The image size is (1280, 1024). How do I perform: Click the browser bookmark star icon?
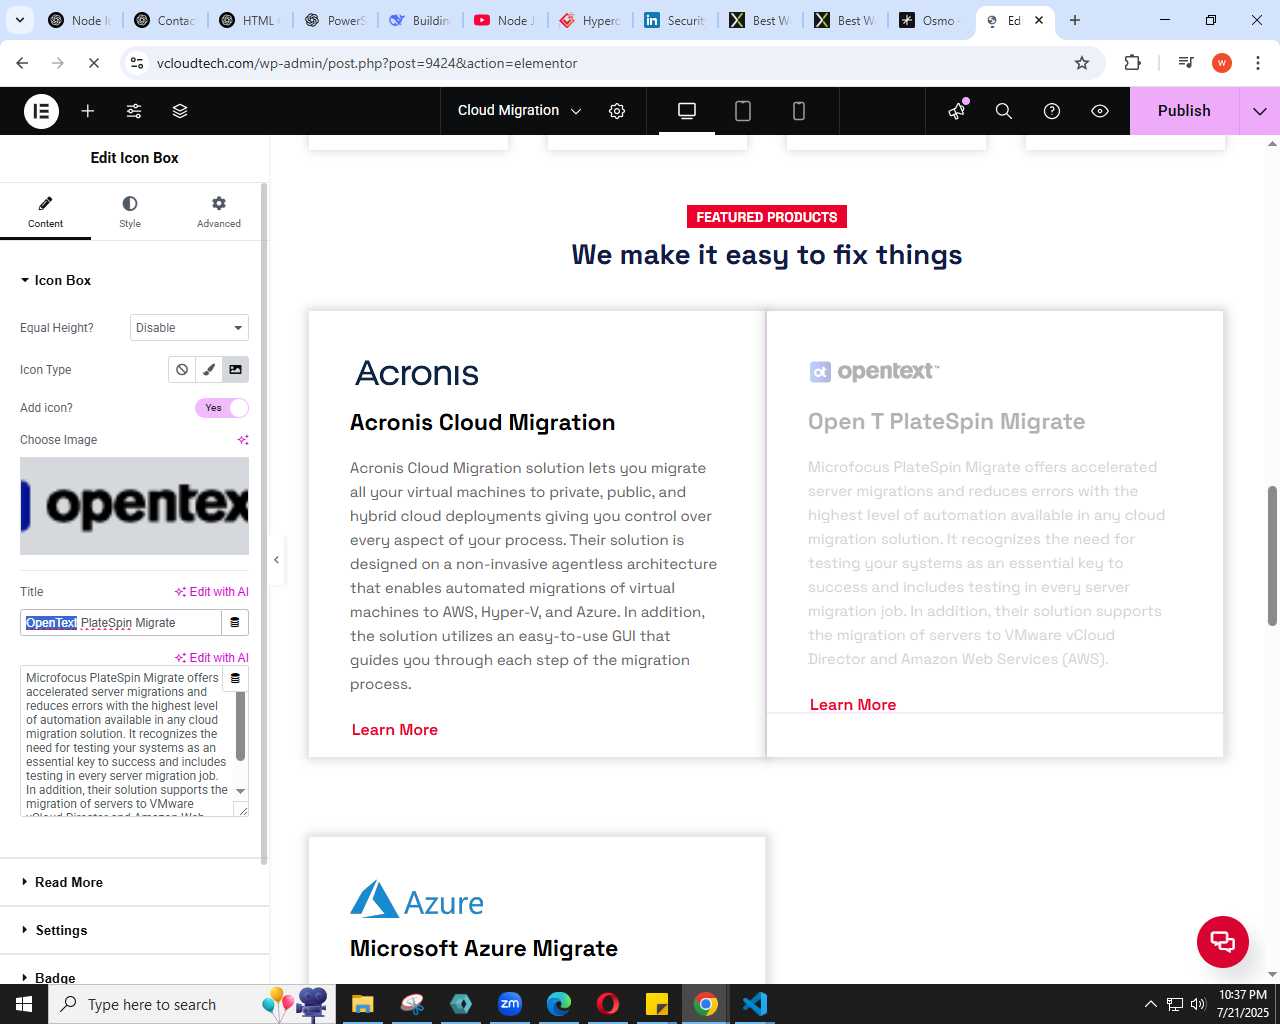1082,63
